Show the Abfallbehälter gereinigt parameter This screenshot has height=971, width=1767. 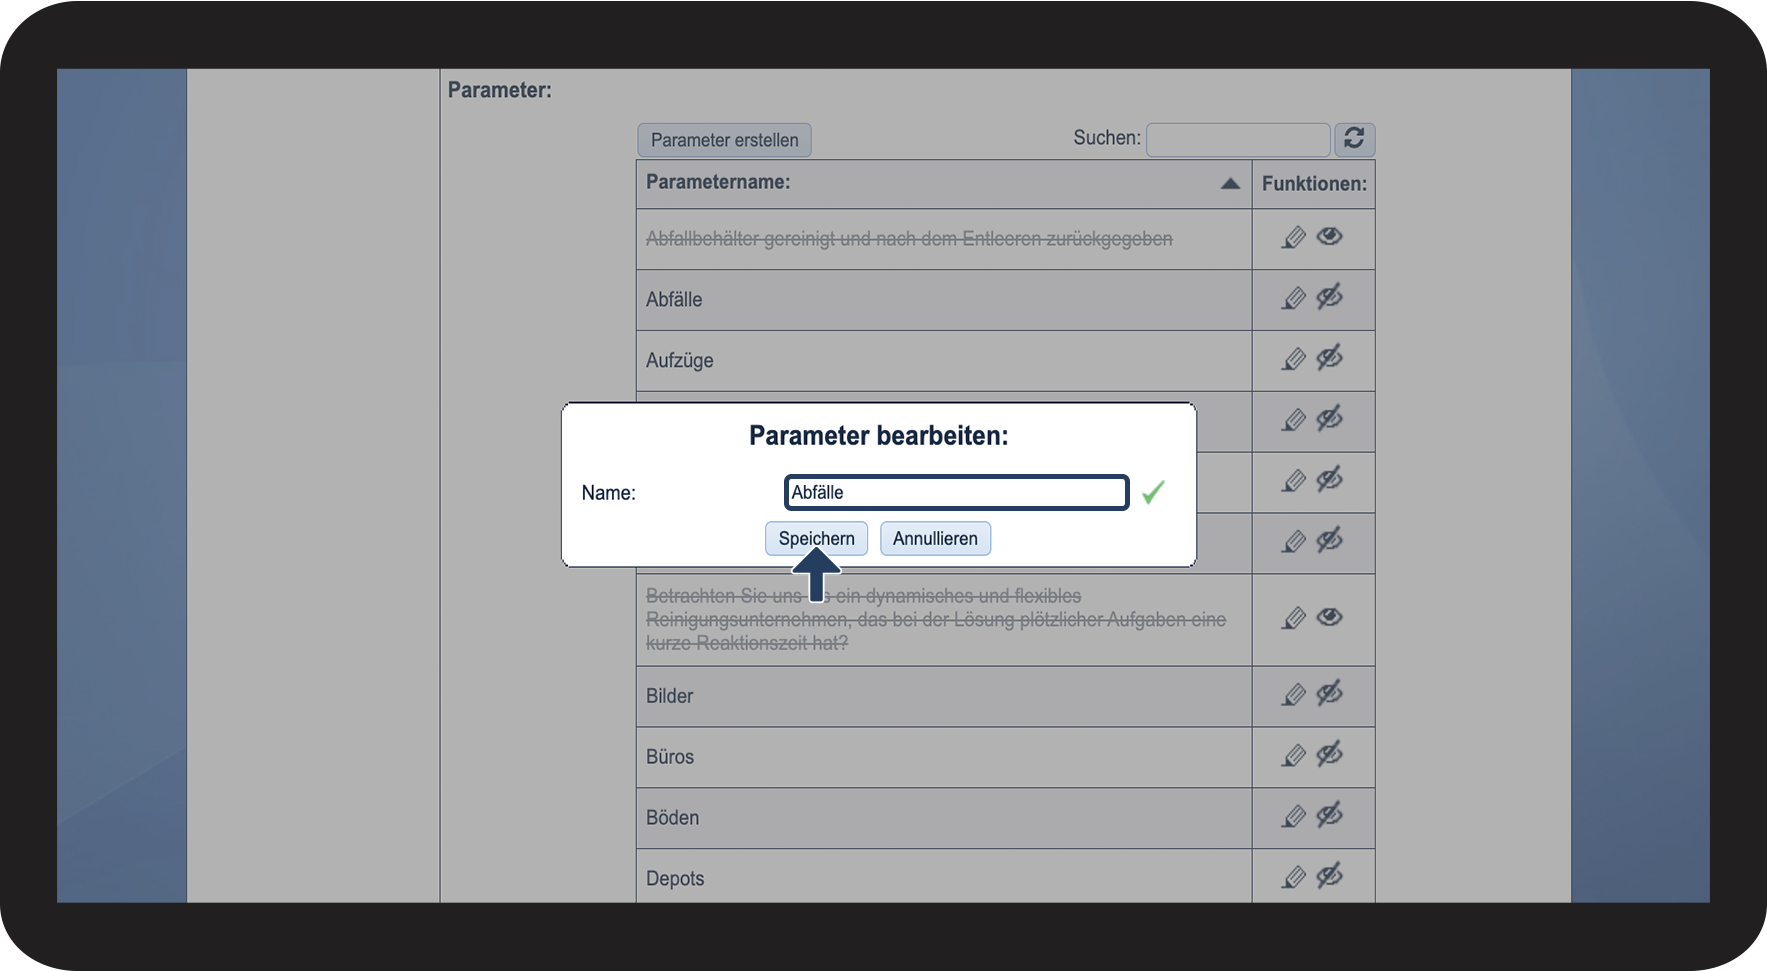pos(1329,237)
